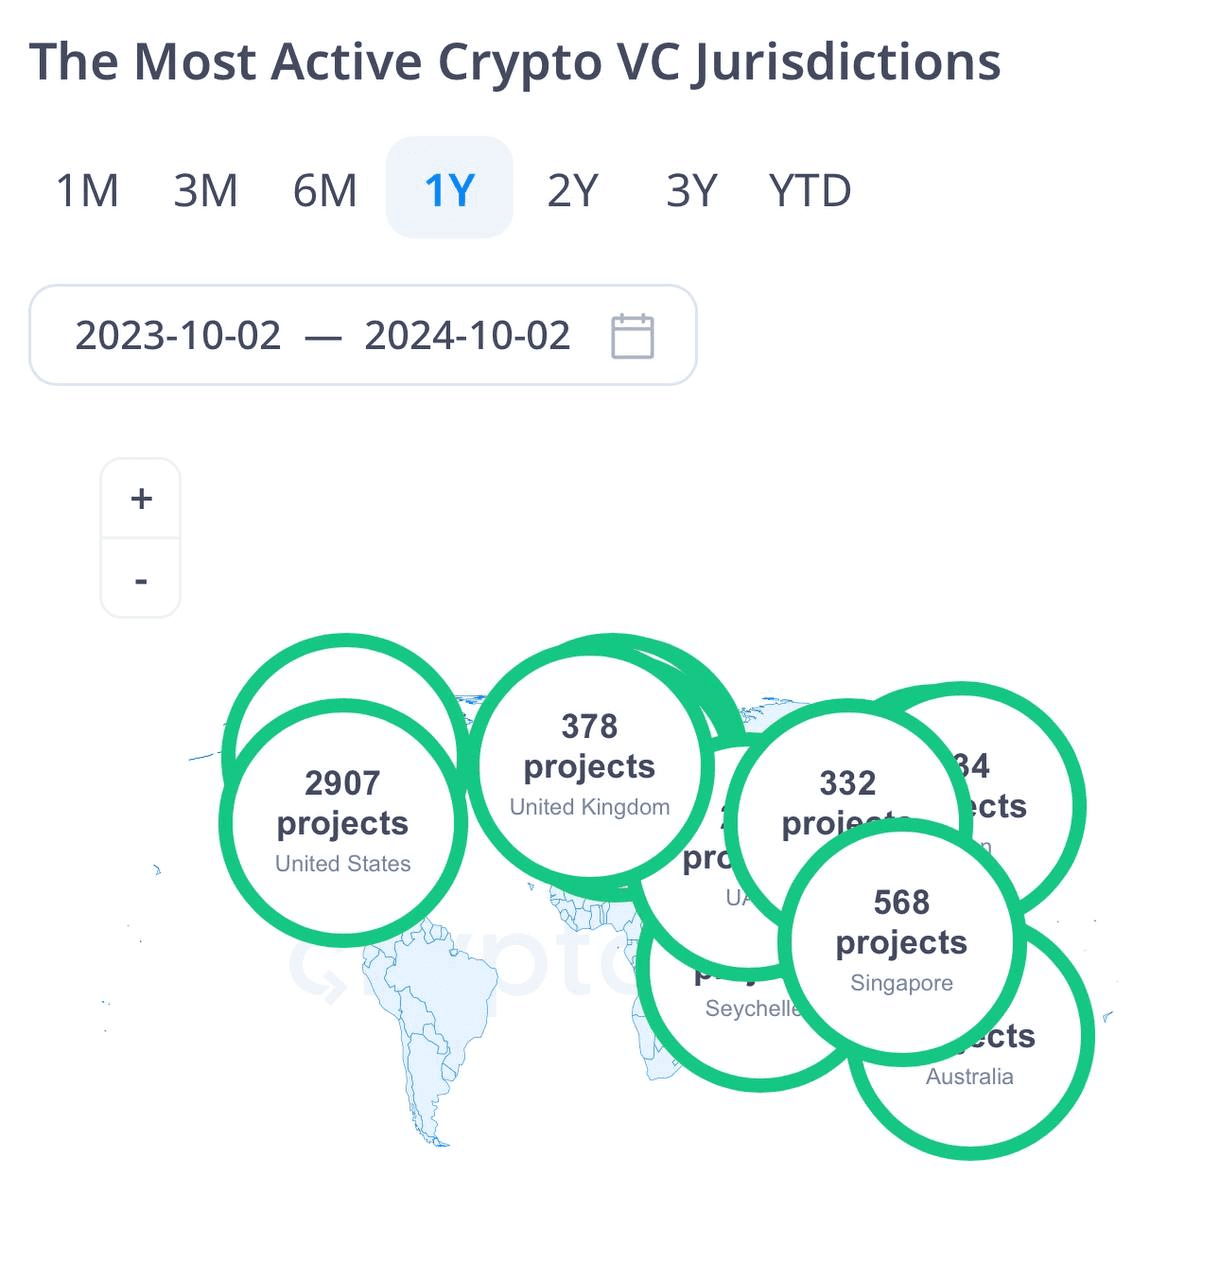Zoom out the map with minus button
The image size is (1220, 1280).
click(141, 578)
